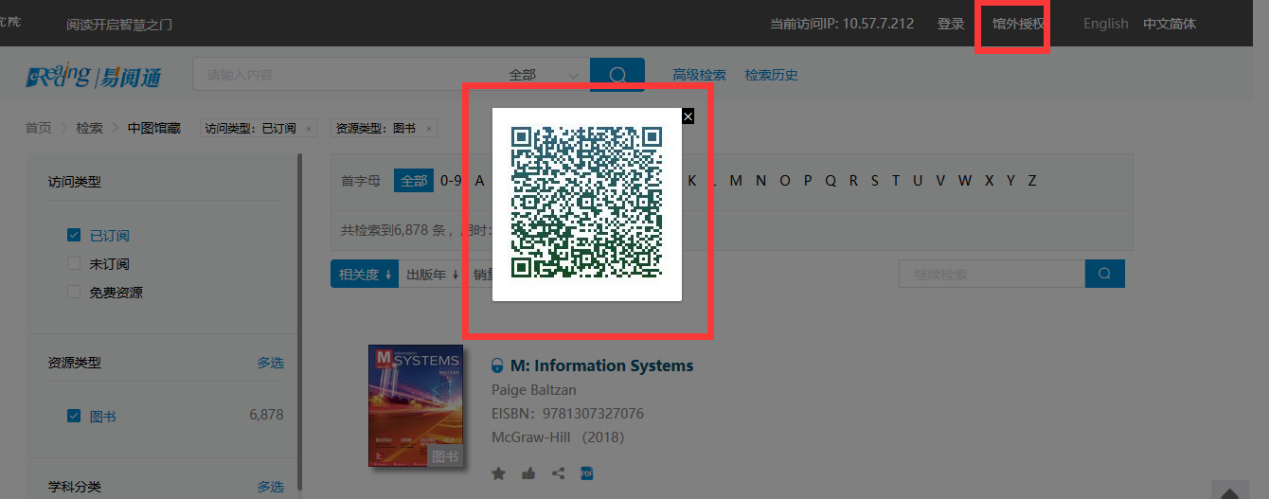Enable the 免费资源 checkbox
The height and width of the screenshot is (499, 1269).
coord(73,293)
